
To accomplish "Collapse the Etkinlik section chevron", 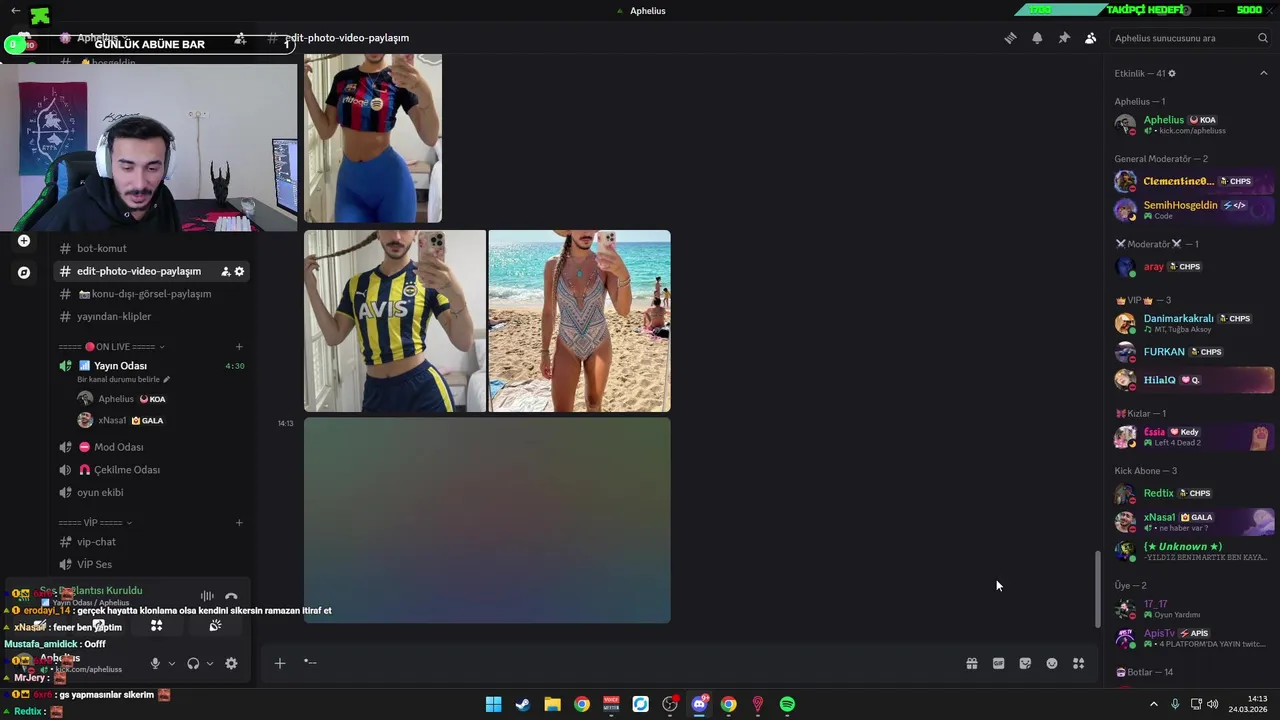I will point(1263,73).
